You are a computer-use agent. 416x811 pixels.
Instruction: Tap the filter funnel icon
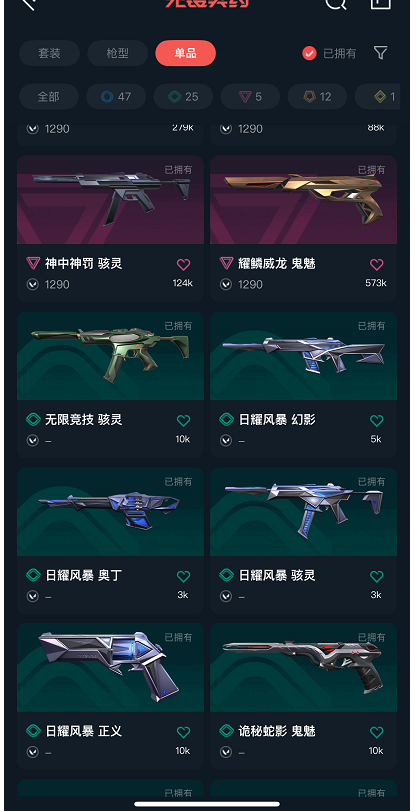pos(380,53)
